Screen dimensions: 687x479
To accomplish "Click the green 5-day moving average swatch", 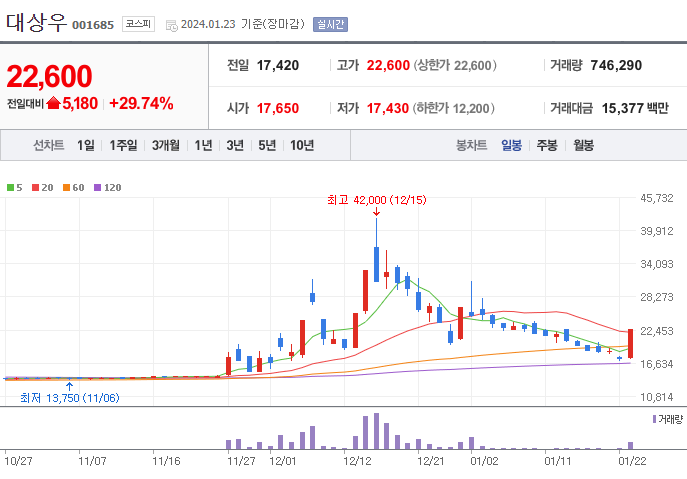I will [x=11, y=188].
